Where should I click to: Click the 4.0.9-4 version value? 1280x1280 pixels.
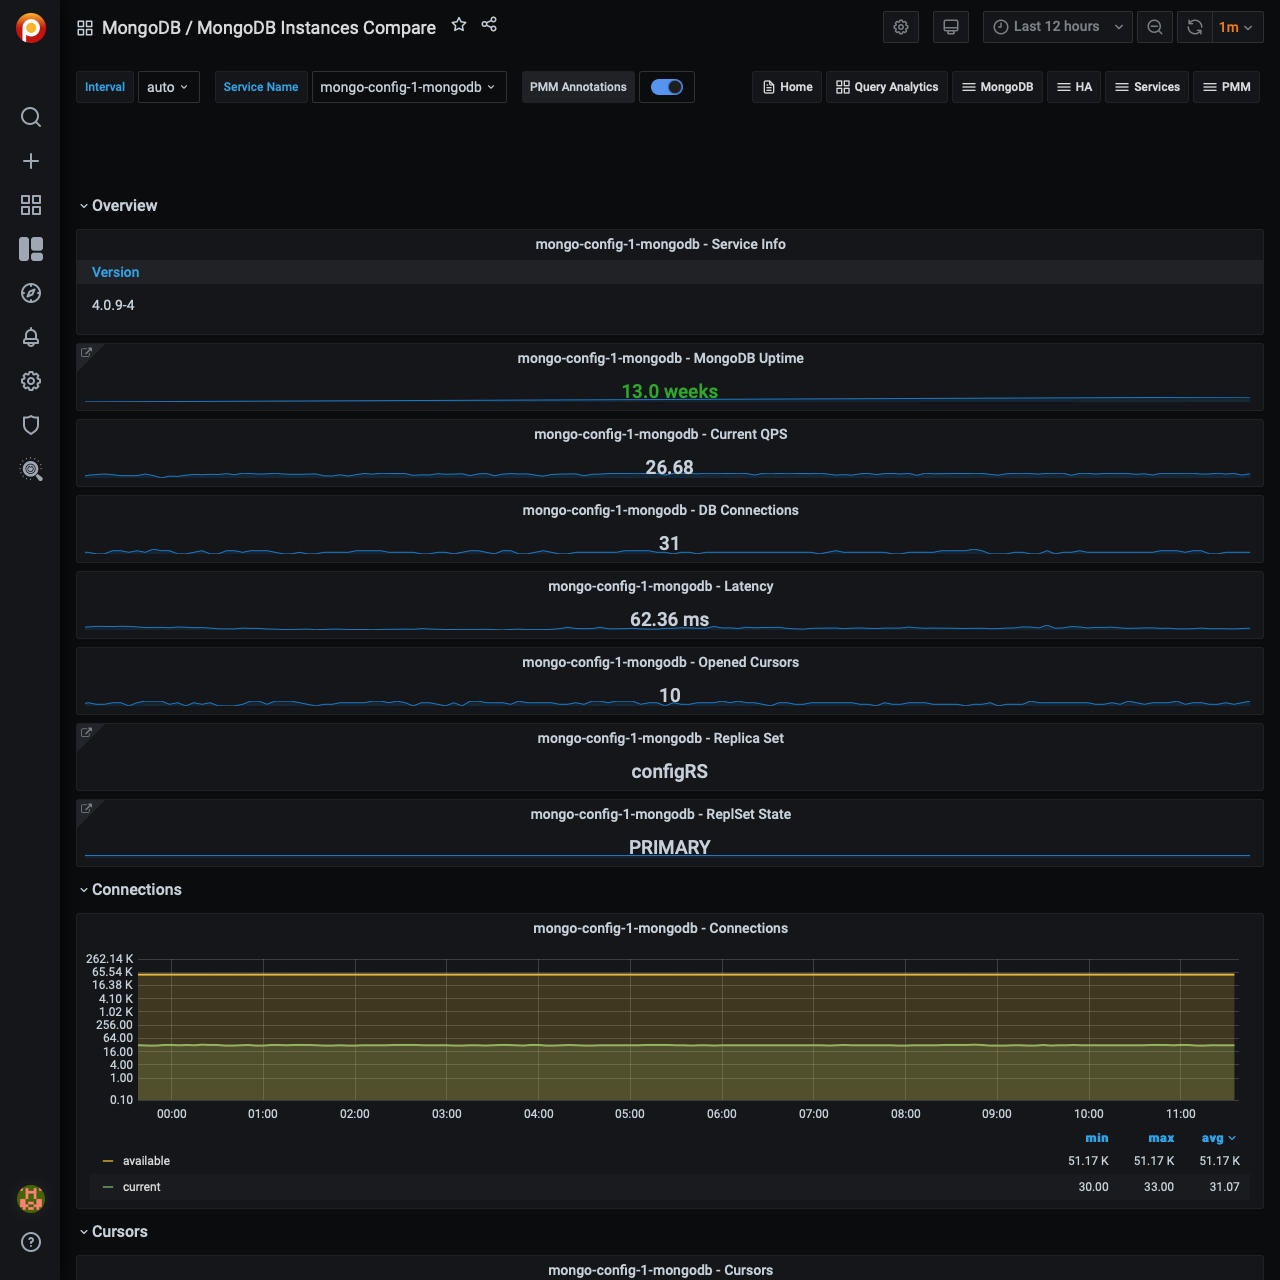(113, 305)
